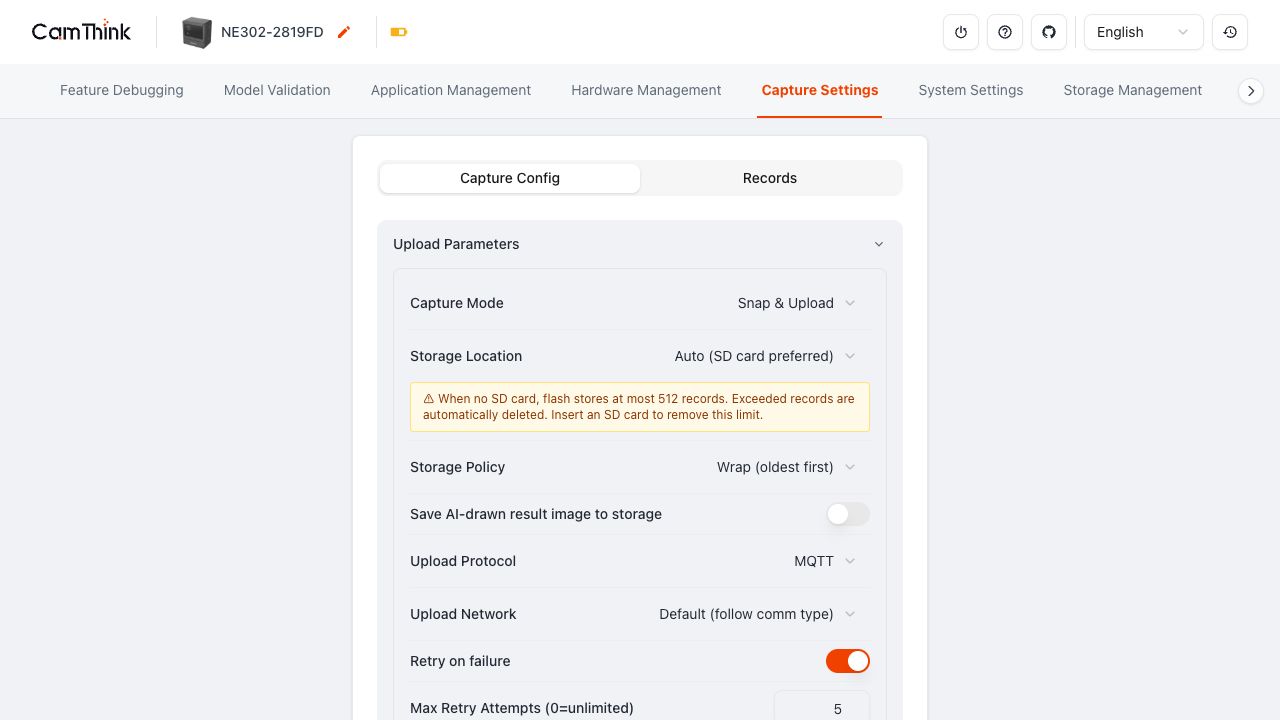Click Max Retry Attempts (0=unlimited) label

point(522,708)
